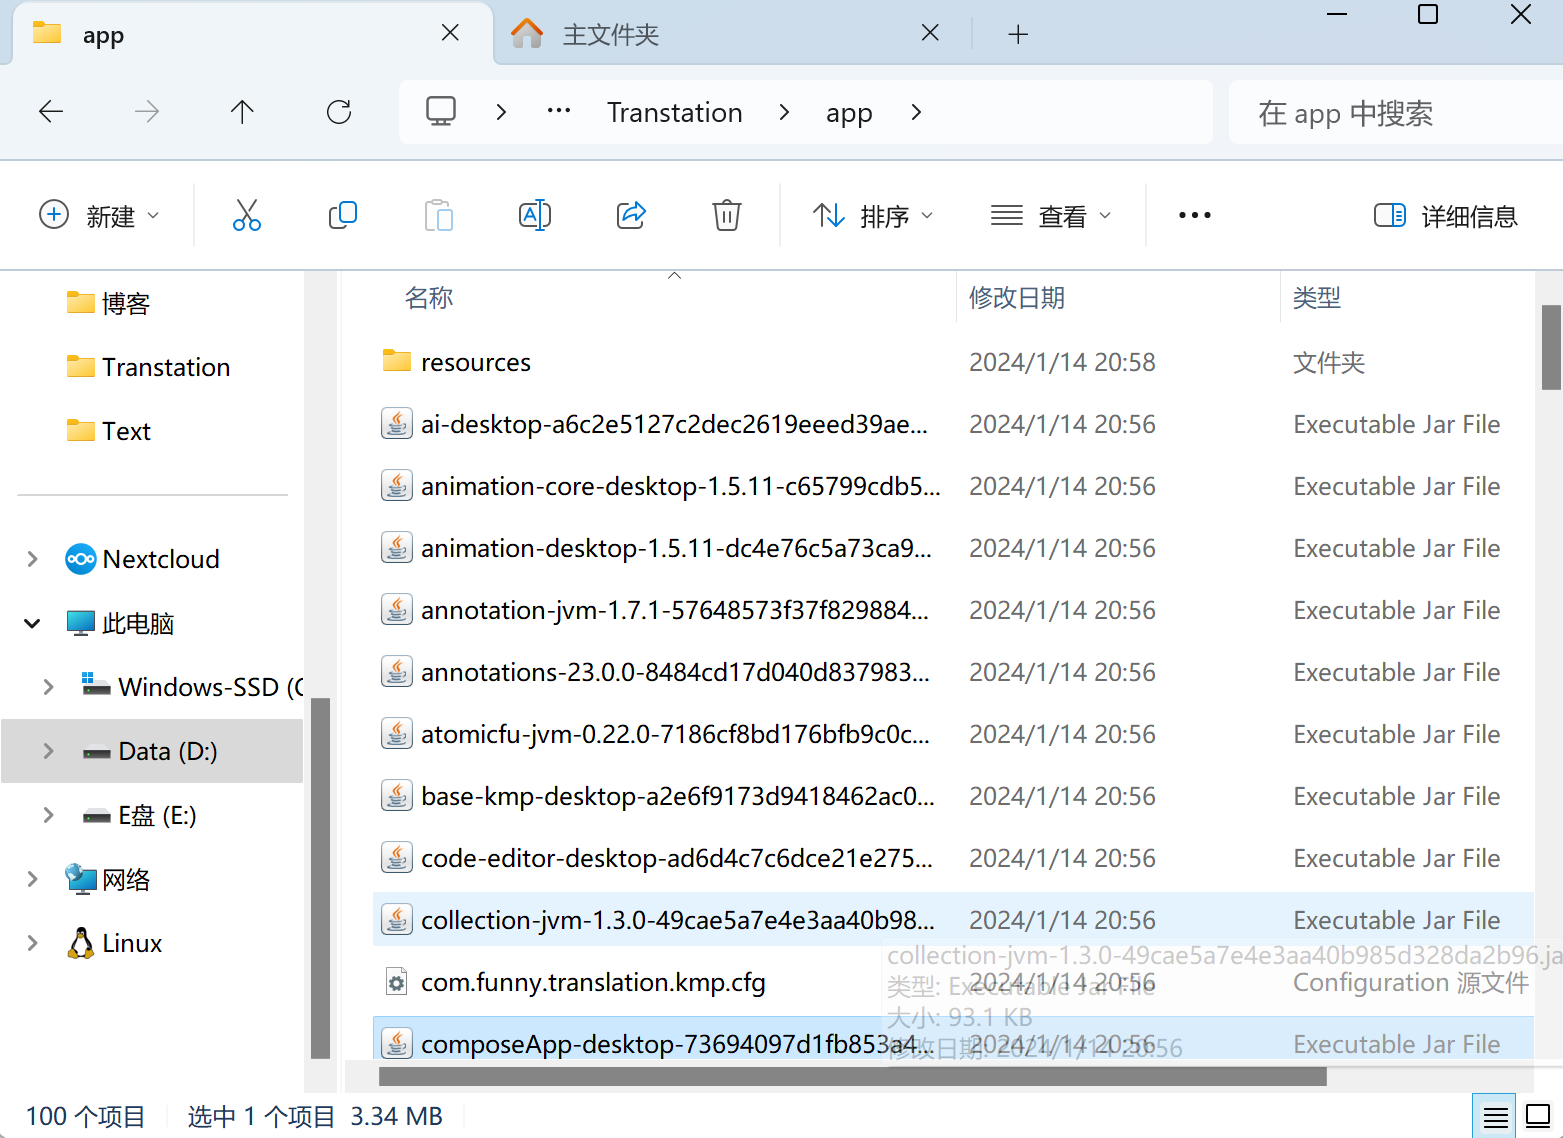Collapse the 此电脑 tree node
Image resolution: width=1563 pixels, height=1138 pixels.
[32, 623]
